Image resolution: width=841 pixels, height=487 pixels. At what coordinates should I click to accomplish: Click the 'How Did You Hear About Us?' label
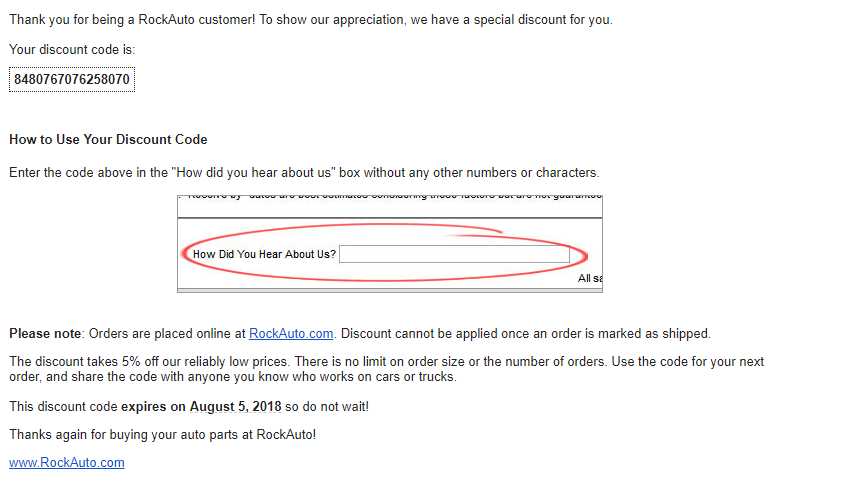coord(264,254)
